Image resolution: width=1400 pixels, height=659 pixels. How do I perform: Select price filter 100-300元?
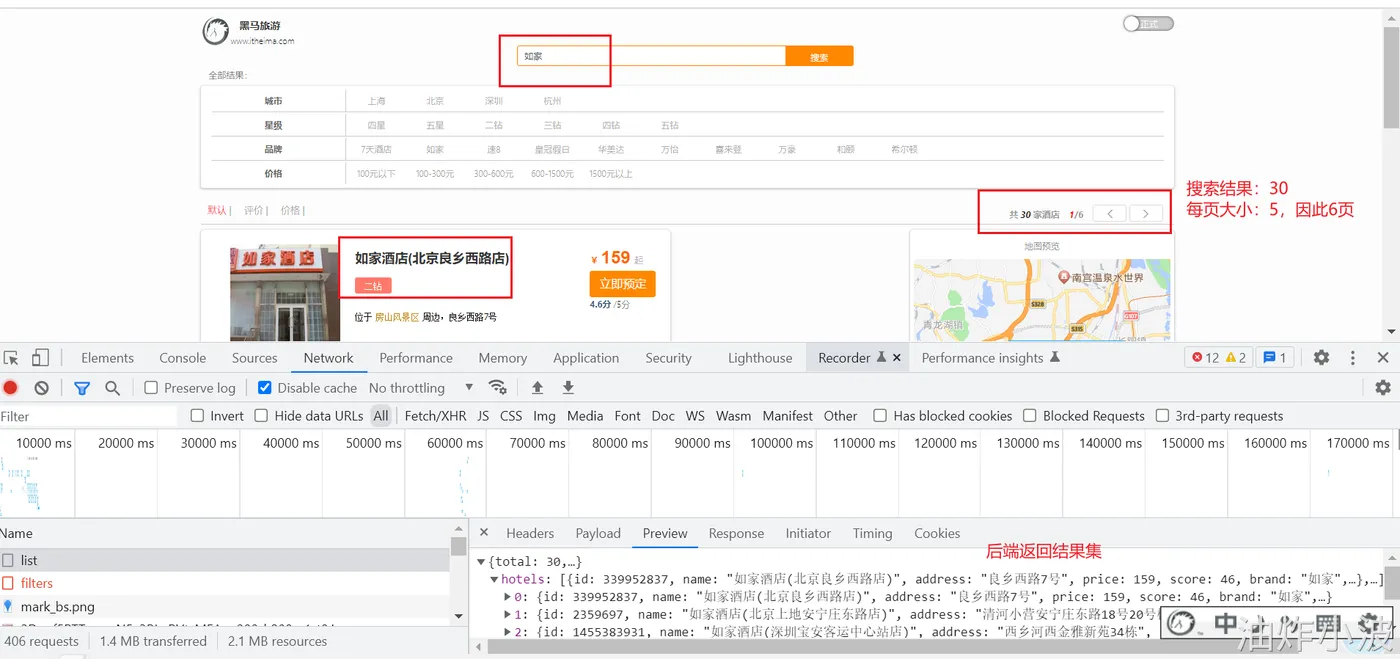tap(435, 174)
